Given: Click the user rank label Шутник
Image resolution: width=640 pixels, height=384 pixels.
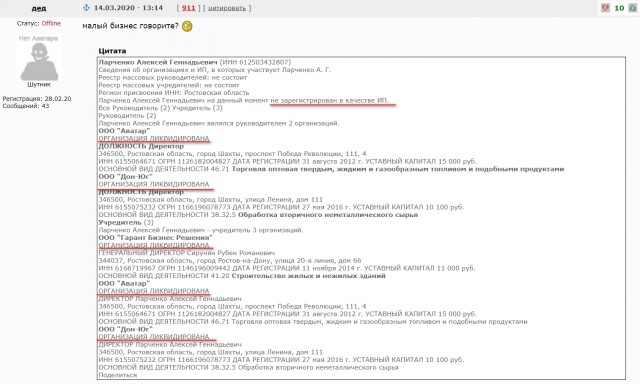Looking at the screenshot, I should (39, 84).
